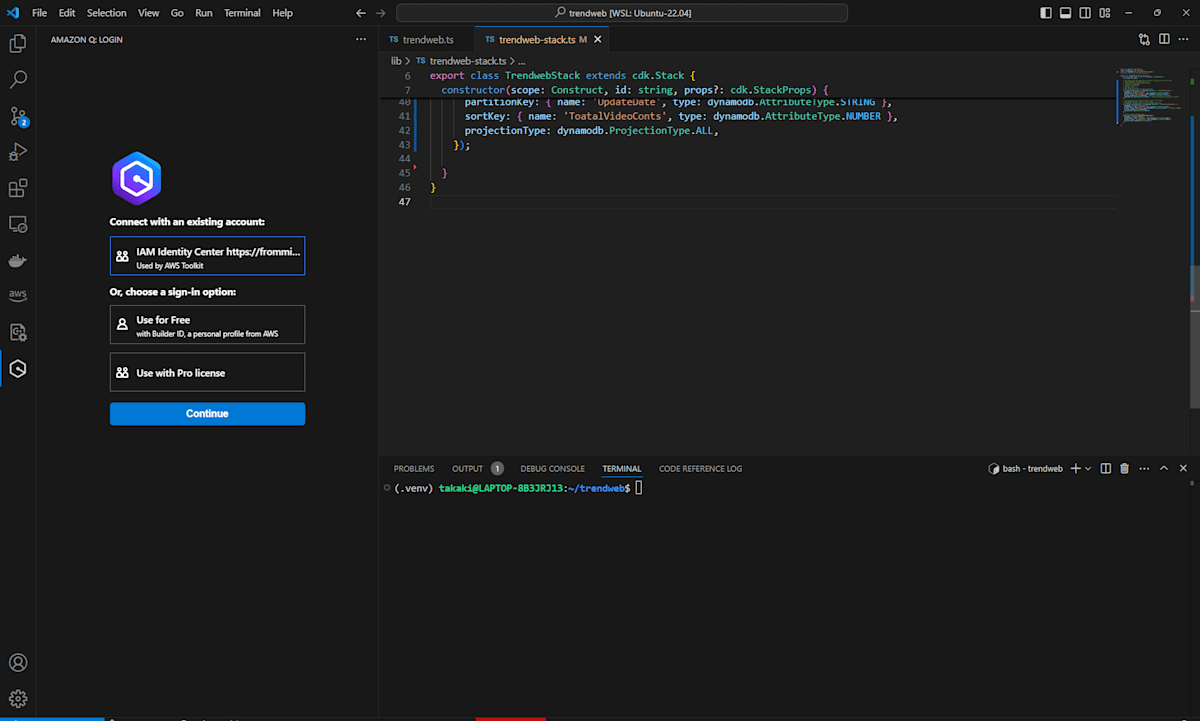
Task: Switch to the Problems panel tab
Action: point(413,468)
